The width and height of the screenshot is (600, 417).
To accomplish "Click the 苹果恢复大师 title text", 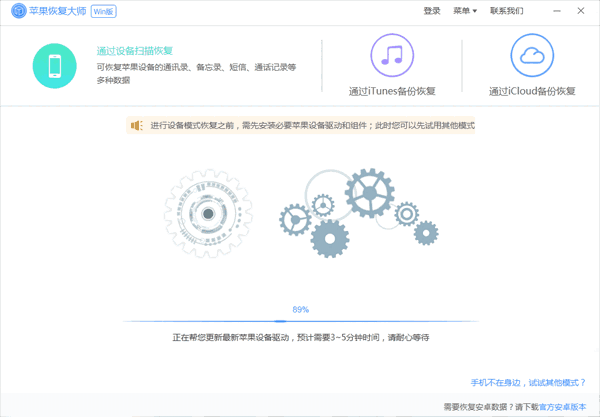I will pyautogui.click(x=58, y=11).
